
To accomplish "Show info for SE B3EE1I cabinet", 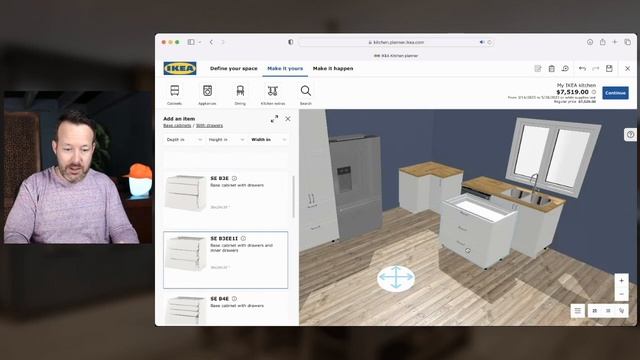I will (243, 238).
